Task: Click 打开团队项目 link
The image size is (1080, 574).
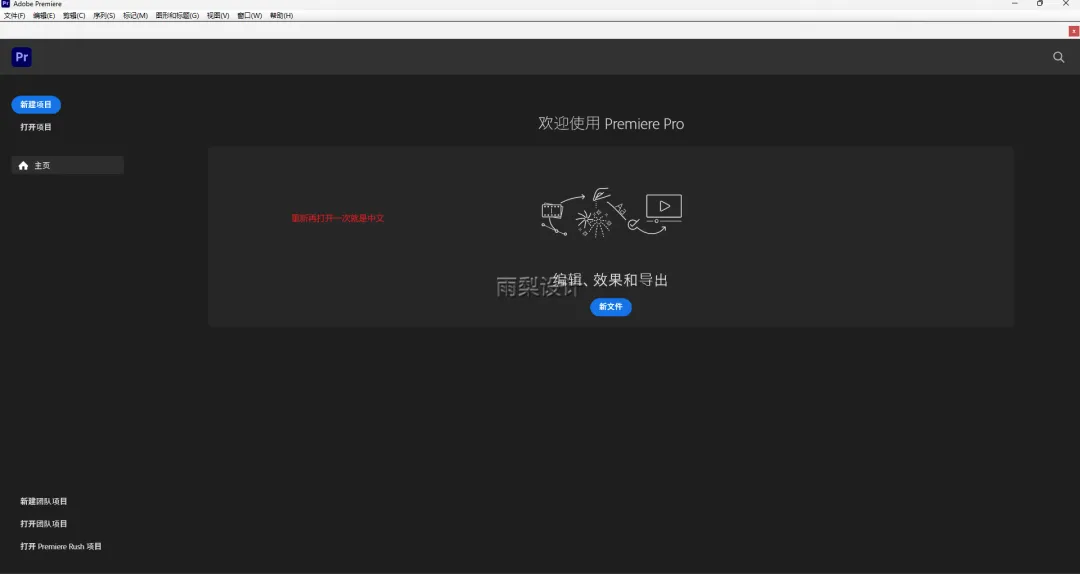Action: 43,524
